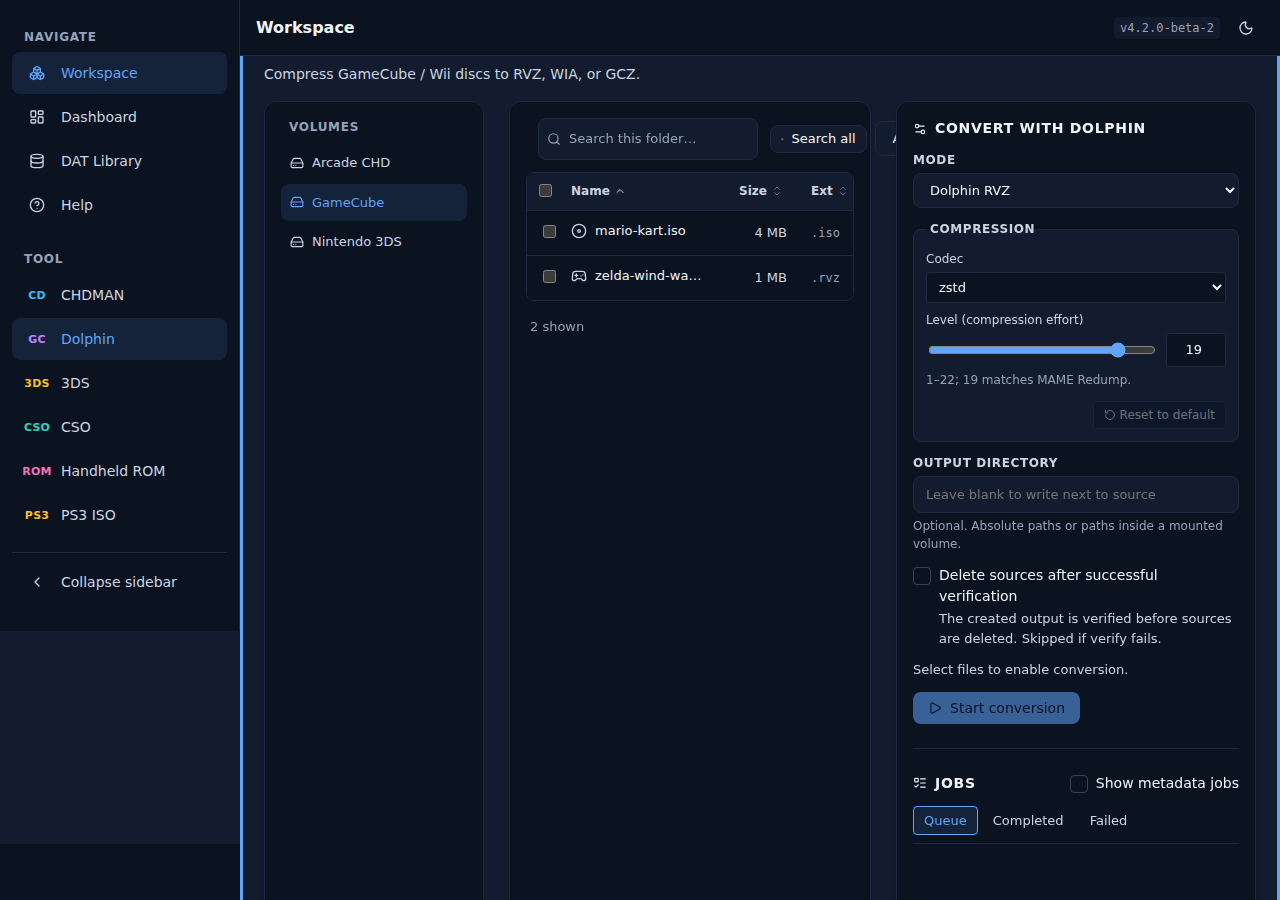This screenshot has height=900, width=1280.
Task: Click the Start conversion button
Action: (996, 708)
